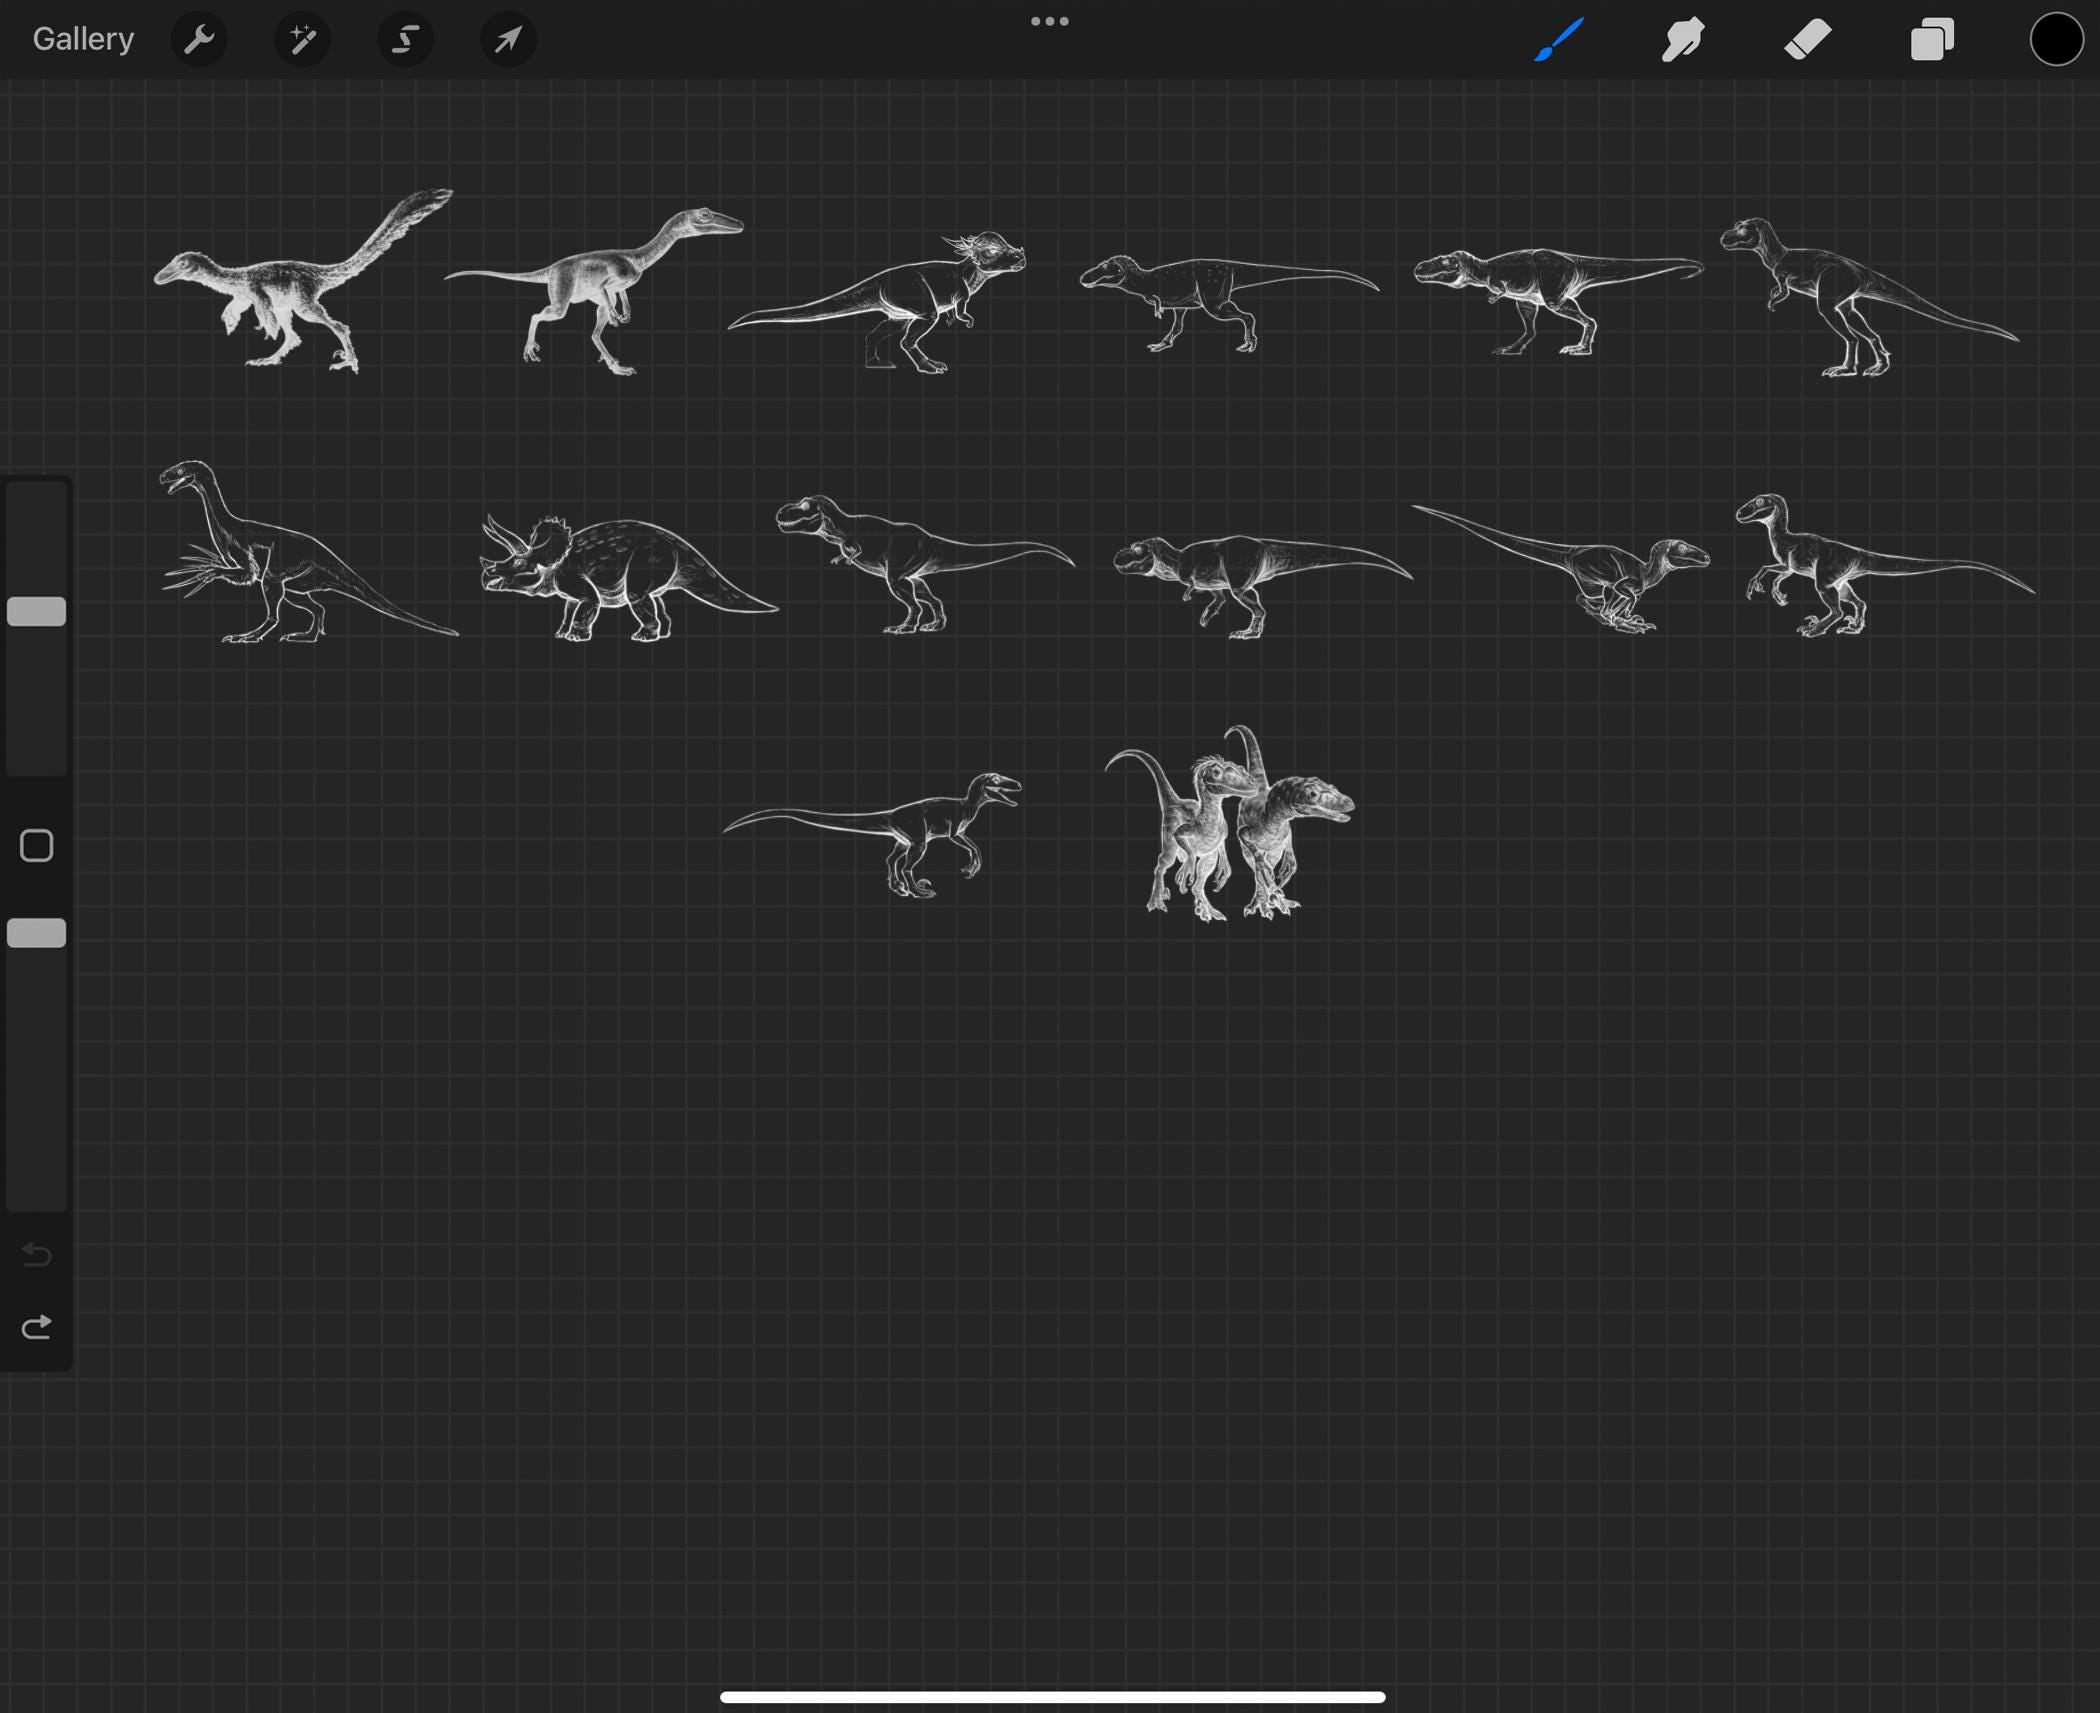Screen dimensions: 2100x1713
Task: Tap the feathered raptor with raised tail
Action: (303, 281)
